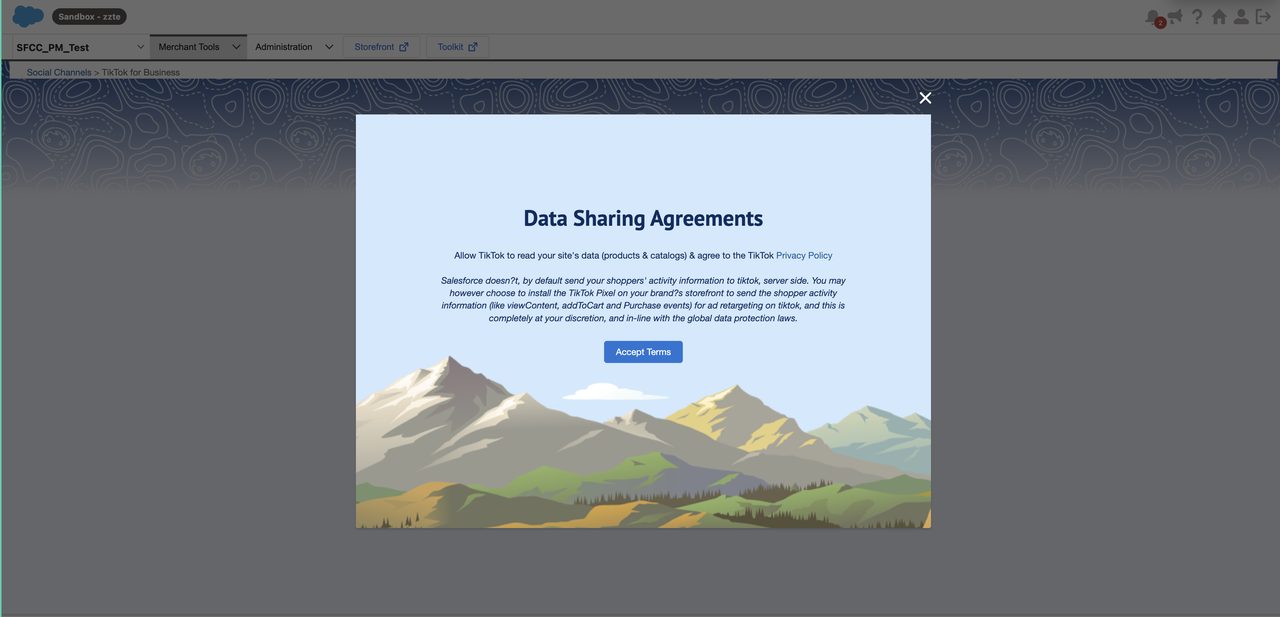Open the TikTok Privacy Policy link
Screen dimensions: 1280x617
click(x=804, y=256)
